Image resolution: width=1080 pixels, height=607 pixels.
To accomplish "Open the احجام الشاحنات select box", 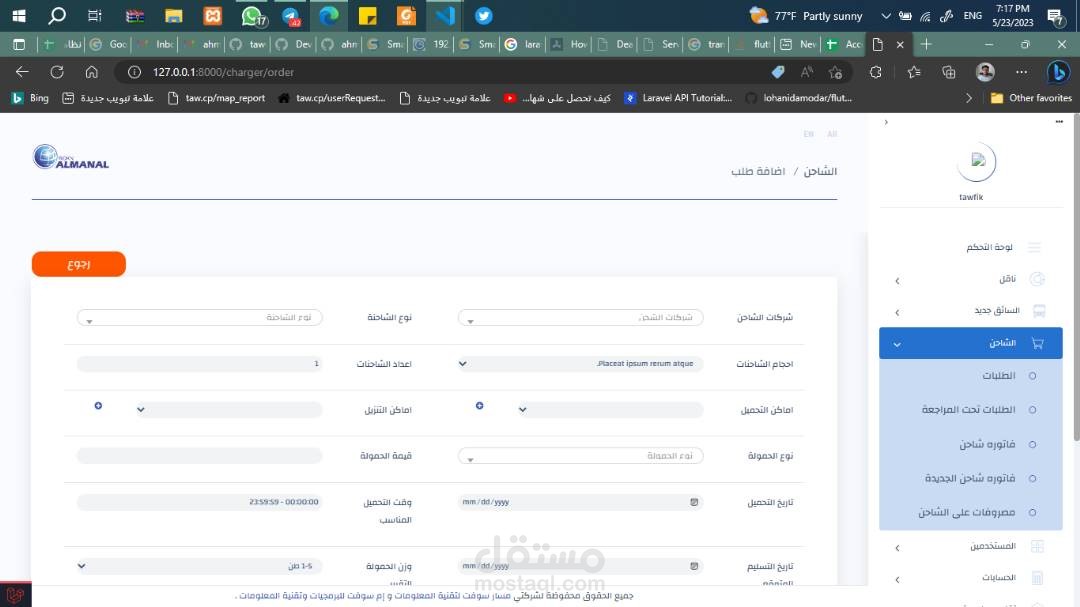I will (x=580, y=364).
